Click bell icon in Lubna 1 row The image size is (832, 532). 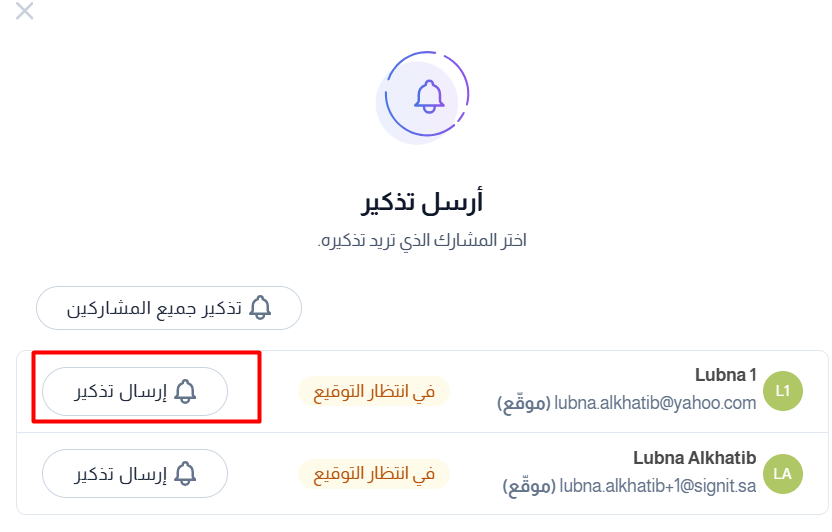tap(185, 391)
